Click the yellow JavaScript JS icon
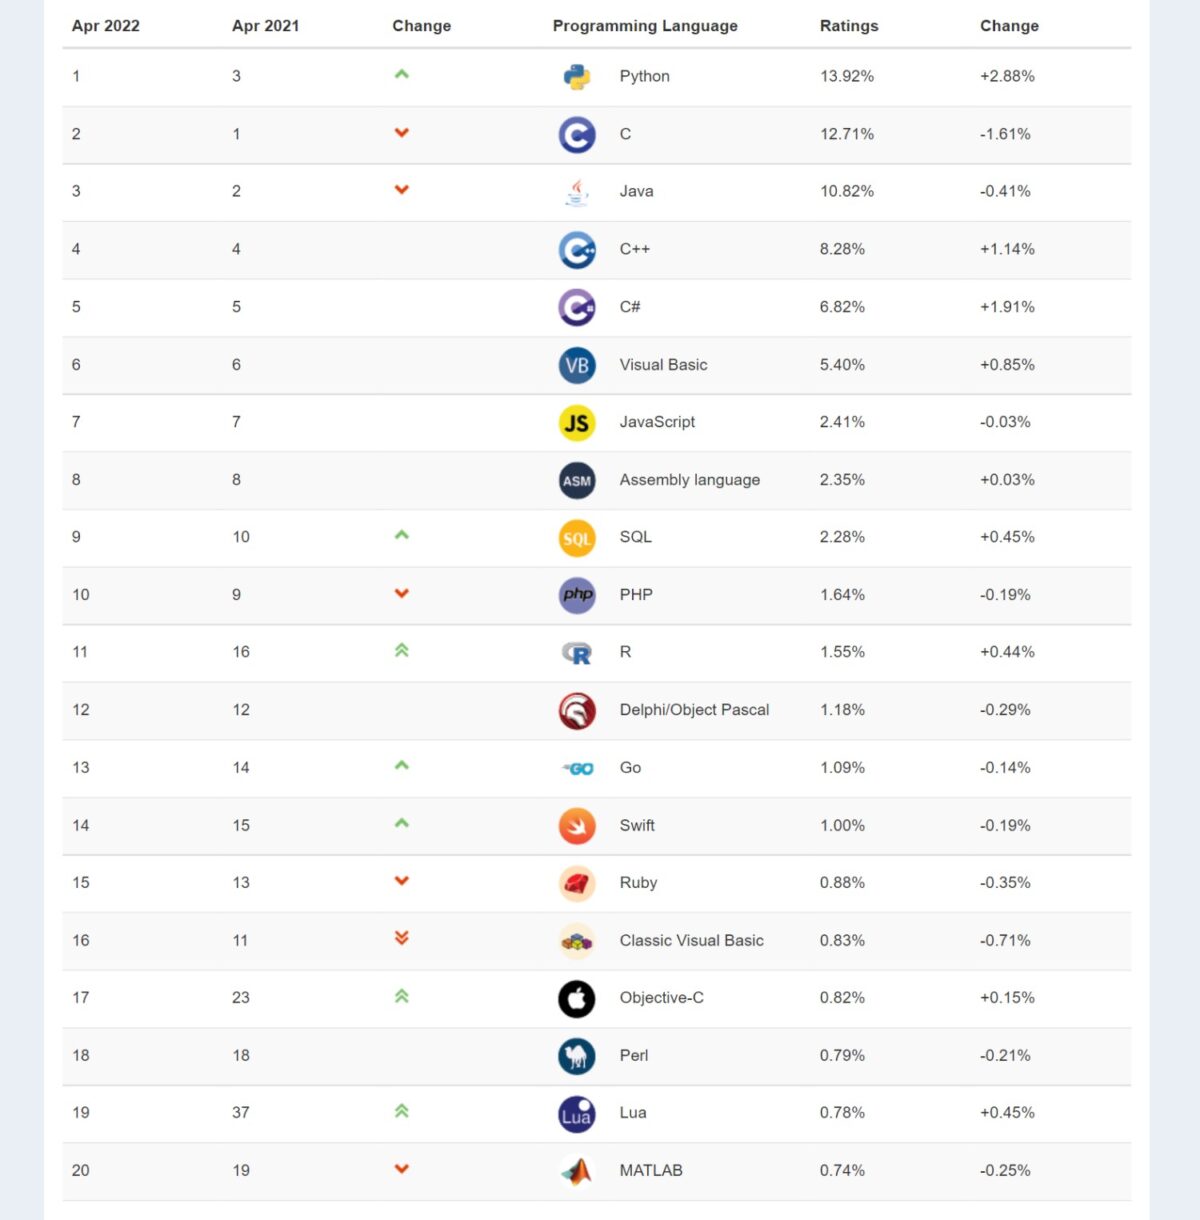The height and width of the screenshot is (1220, 1200). click(x=577, y=423)
